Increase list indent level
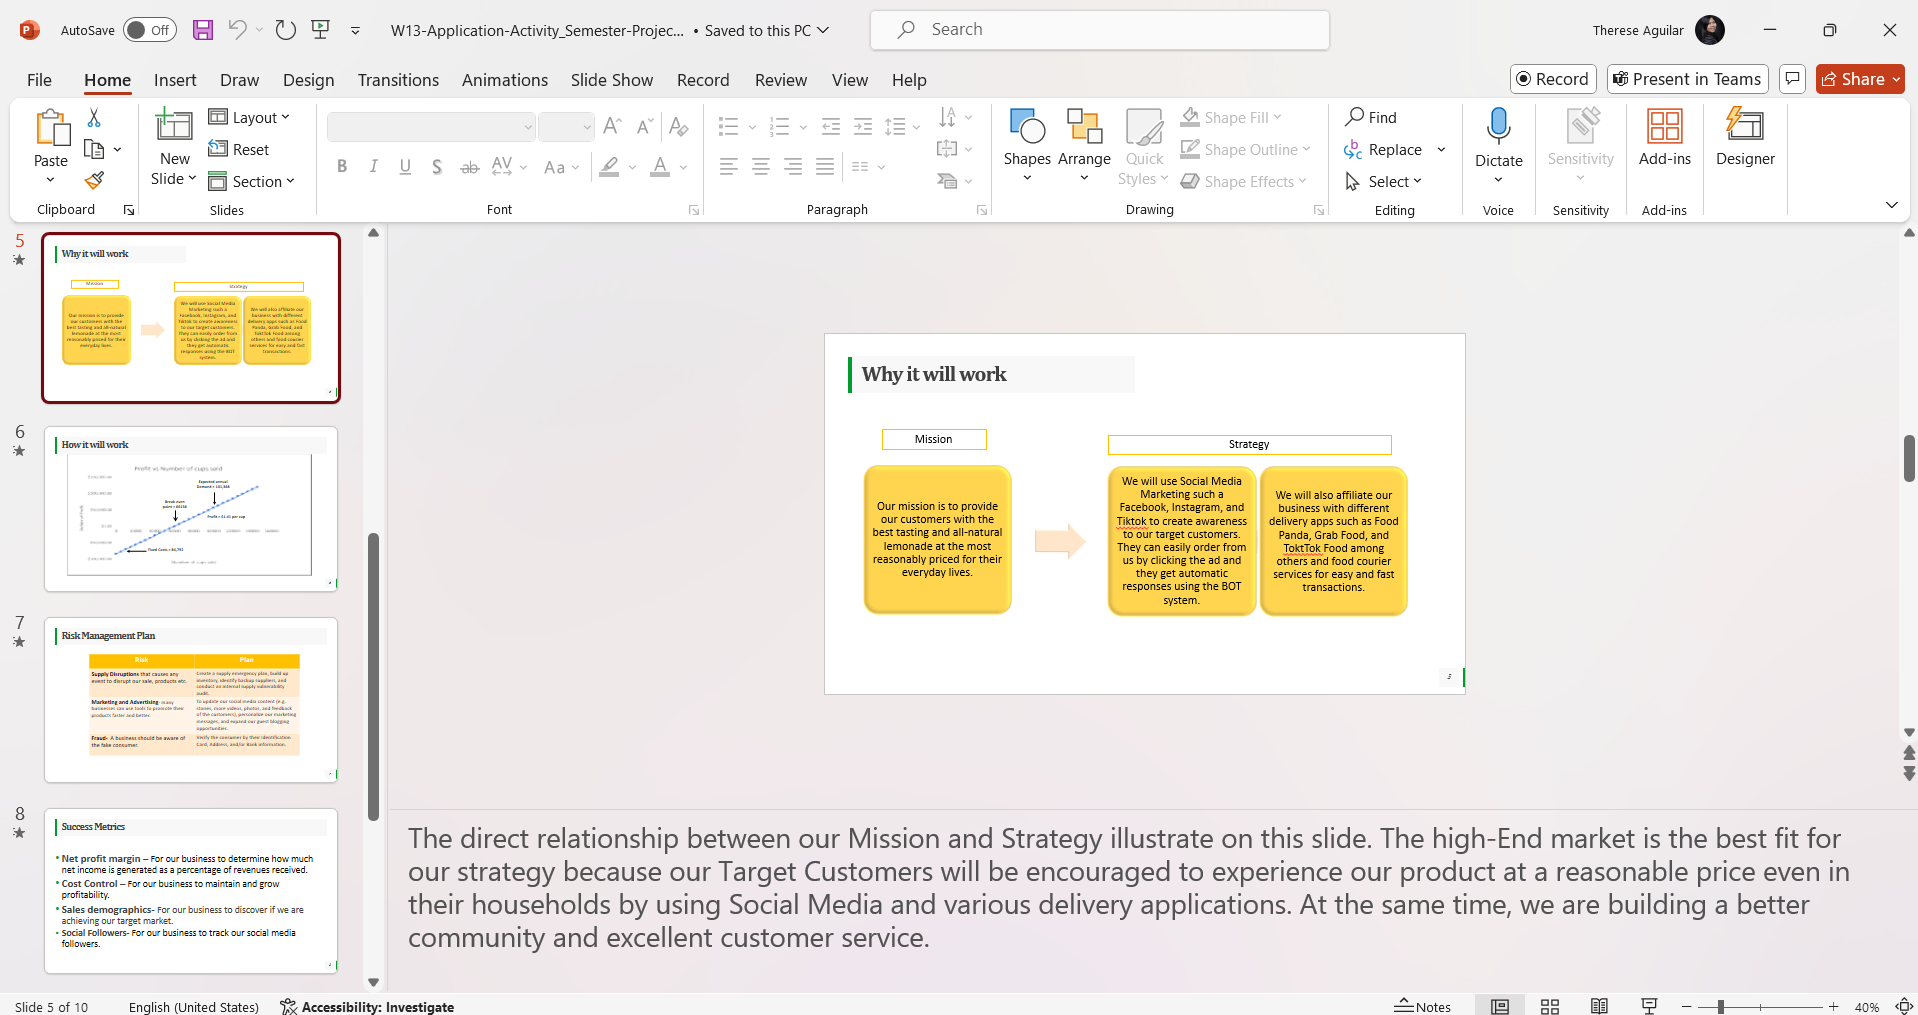Screen dimensions: 1918x1015 click(862, 127)
